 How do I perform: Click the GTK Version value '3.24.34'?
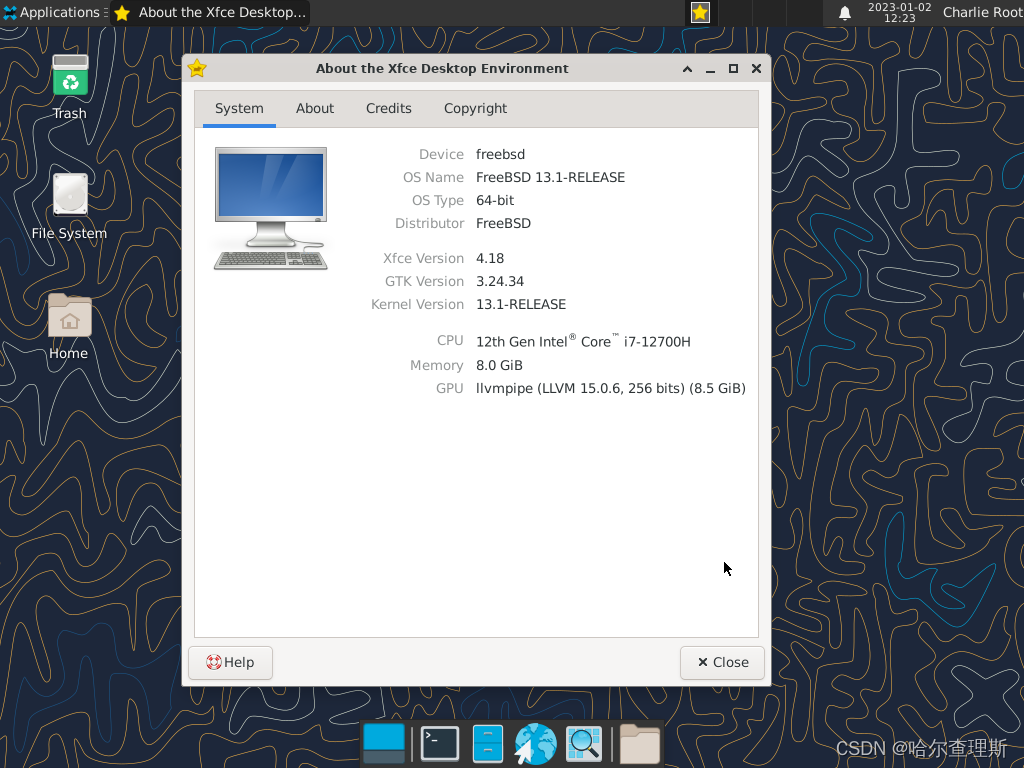tap(500, 281)
